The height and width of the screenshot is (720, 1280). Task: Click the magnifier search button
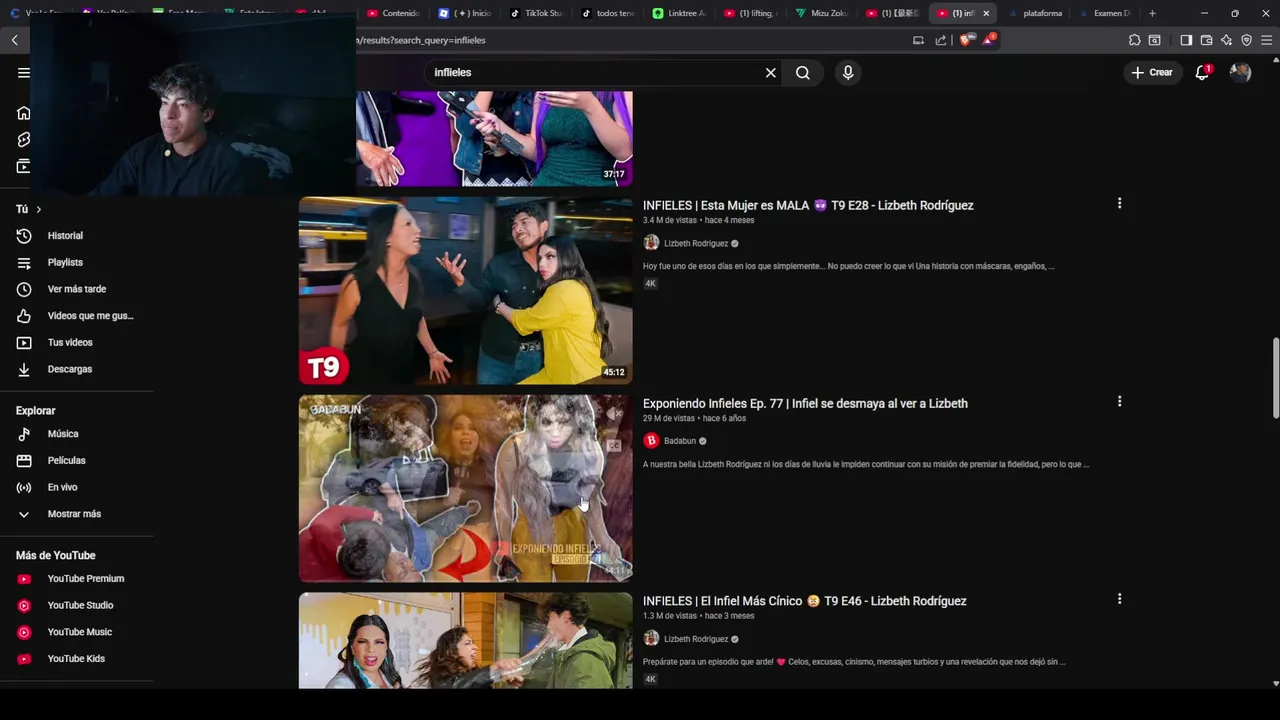(x=803, y=72)
